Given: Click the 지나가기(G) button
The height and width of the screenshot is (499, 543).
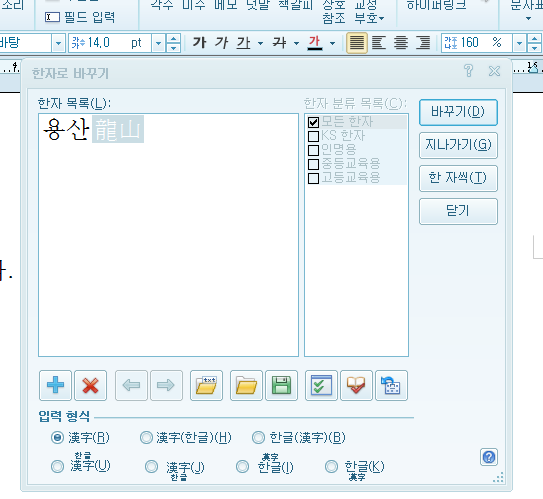Looking at the screenshot, I should [x=458, y=145].
